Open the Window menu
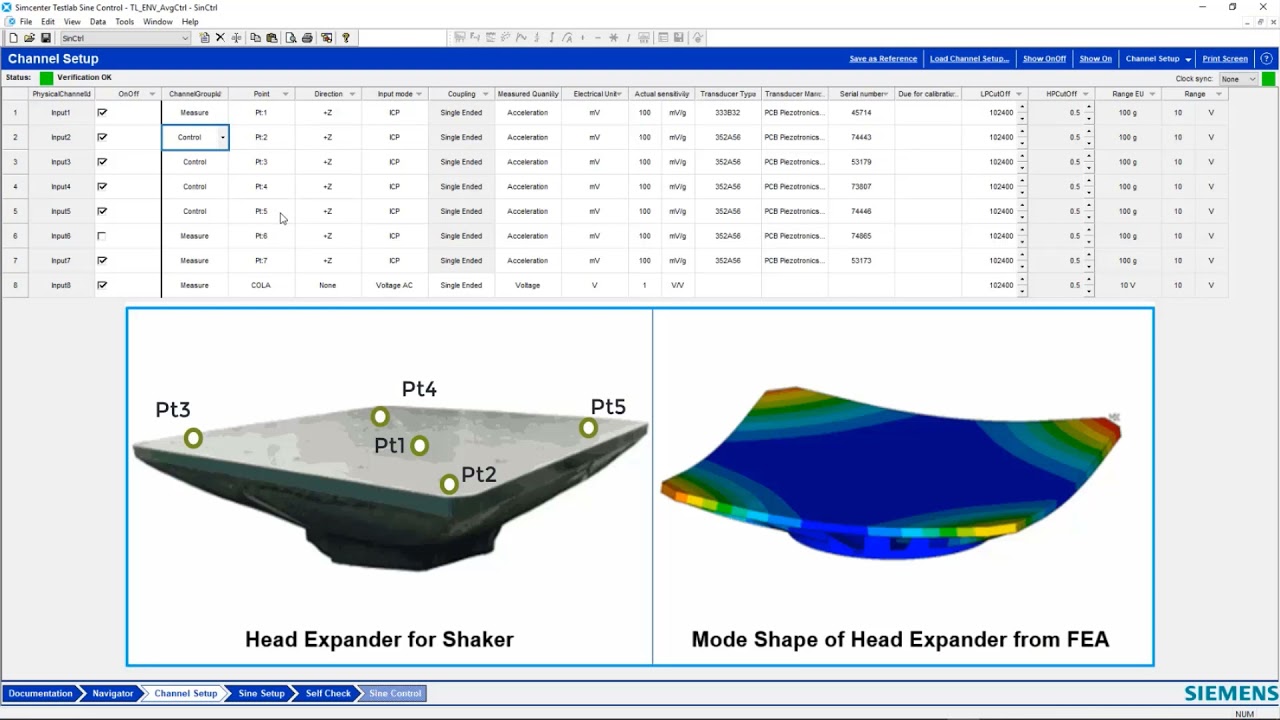This screenshot has height=720, width=1280. pyautogui.click(x=157, y=21)
